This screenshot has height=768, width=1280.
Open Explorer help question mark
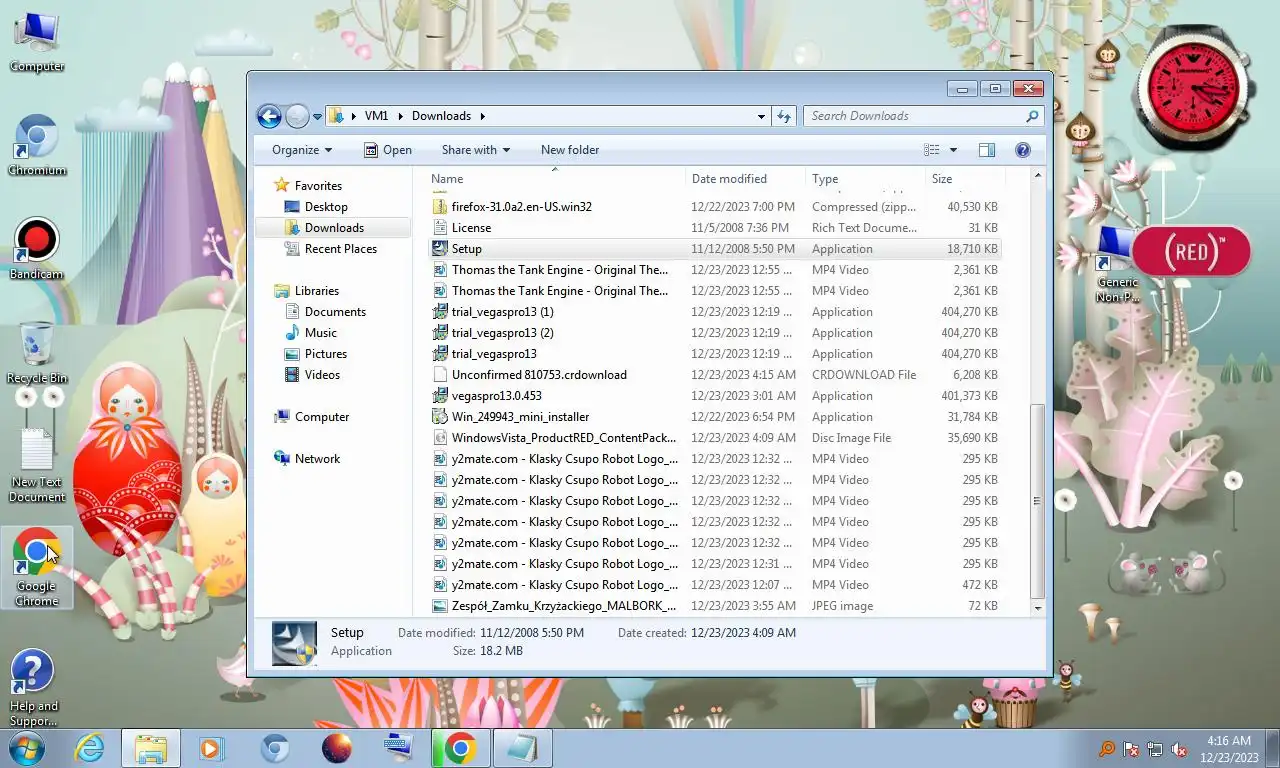(x=1022, y=150)
